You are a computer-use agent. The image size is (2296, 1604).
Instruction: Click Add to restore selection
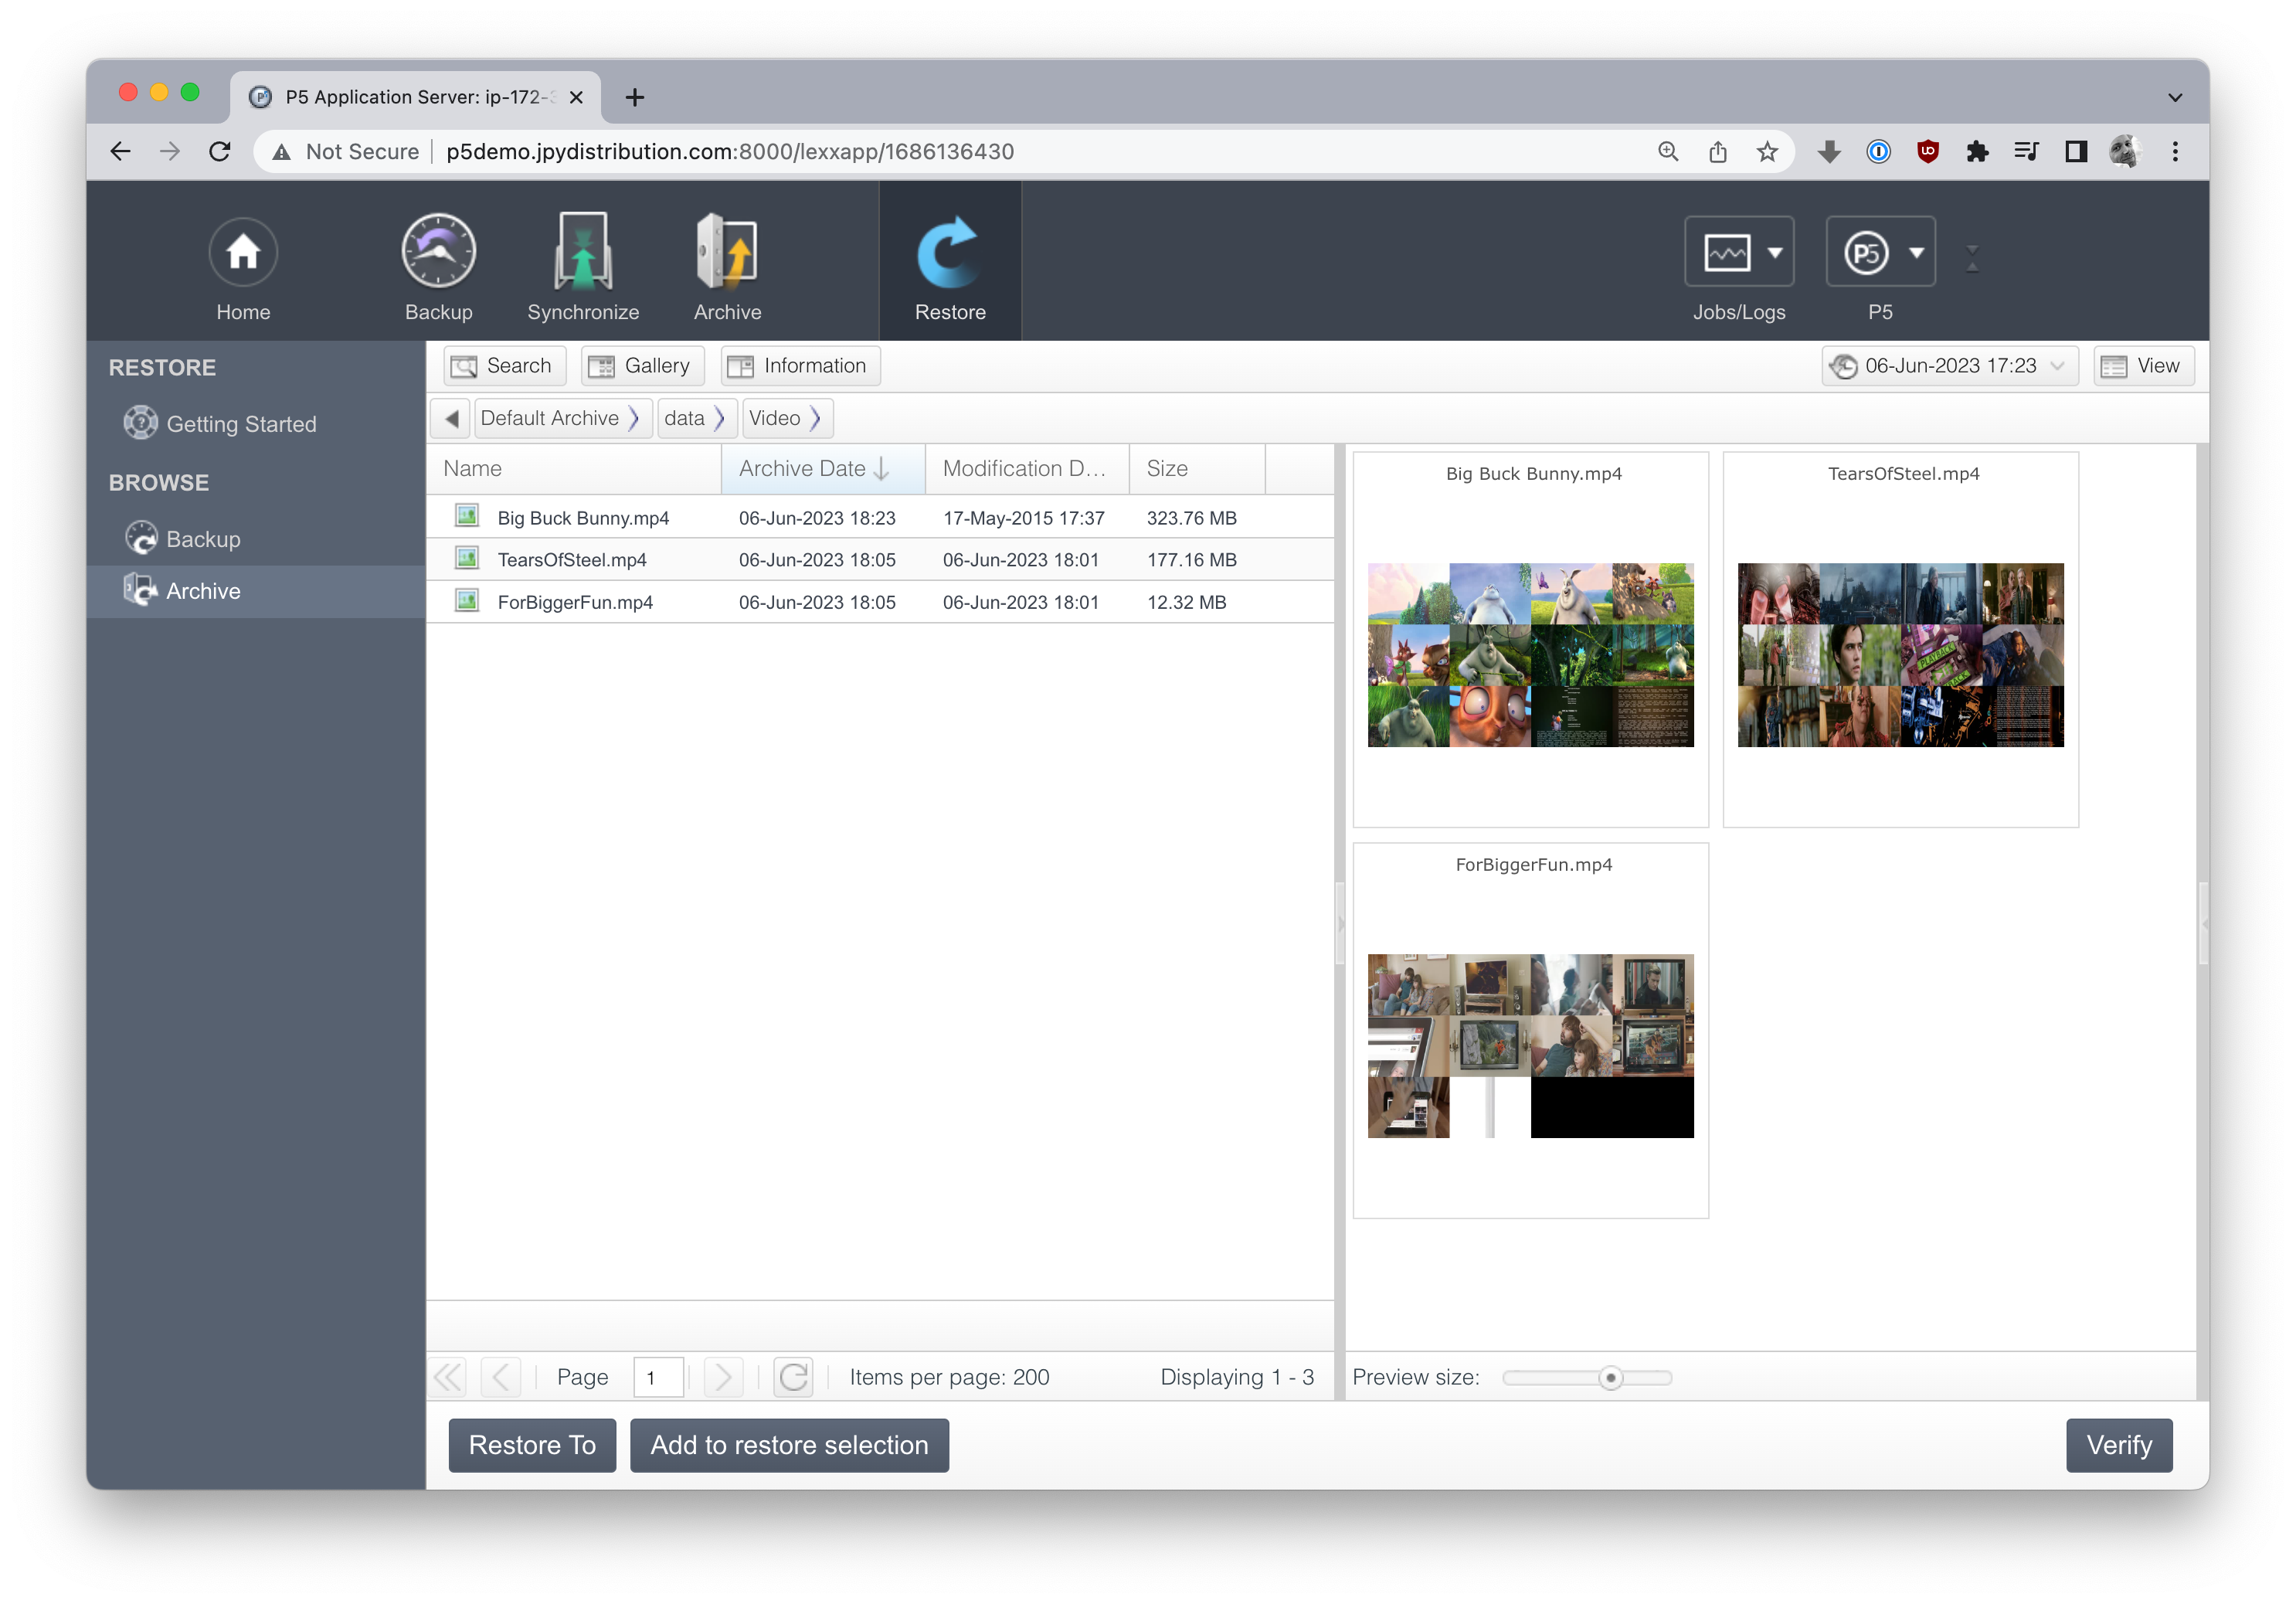[x=789, y=1445]
